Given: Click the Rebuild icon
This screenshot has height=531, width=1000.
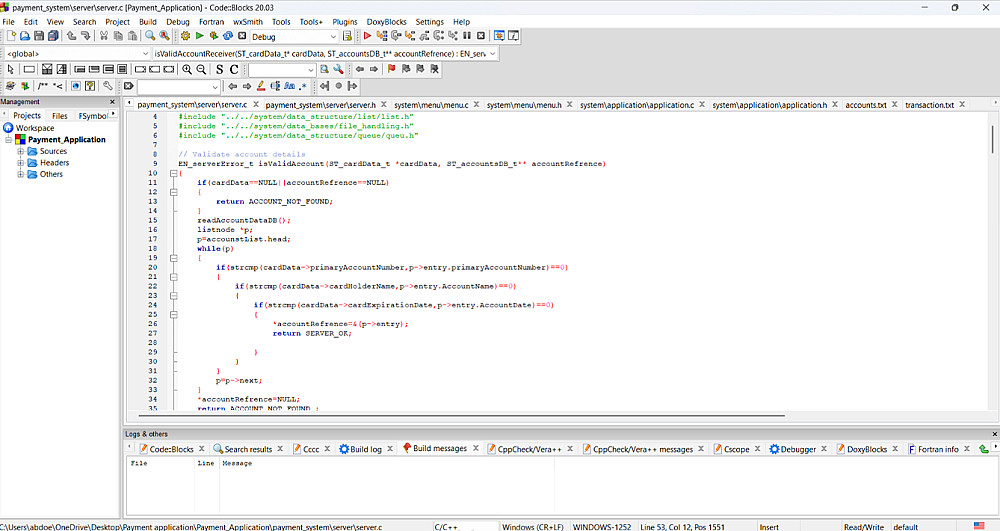Looking at the screenshot, I should [x=228, y=36].
